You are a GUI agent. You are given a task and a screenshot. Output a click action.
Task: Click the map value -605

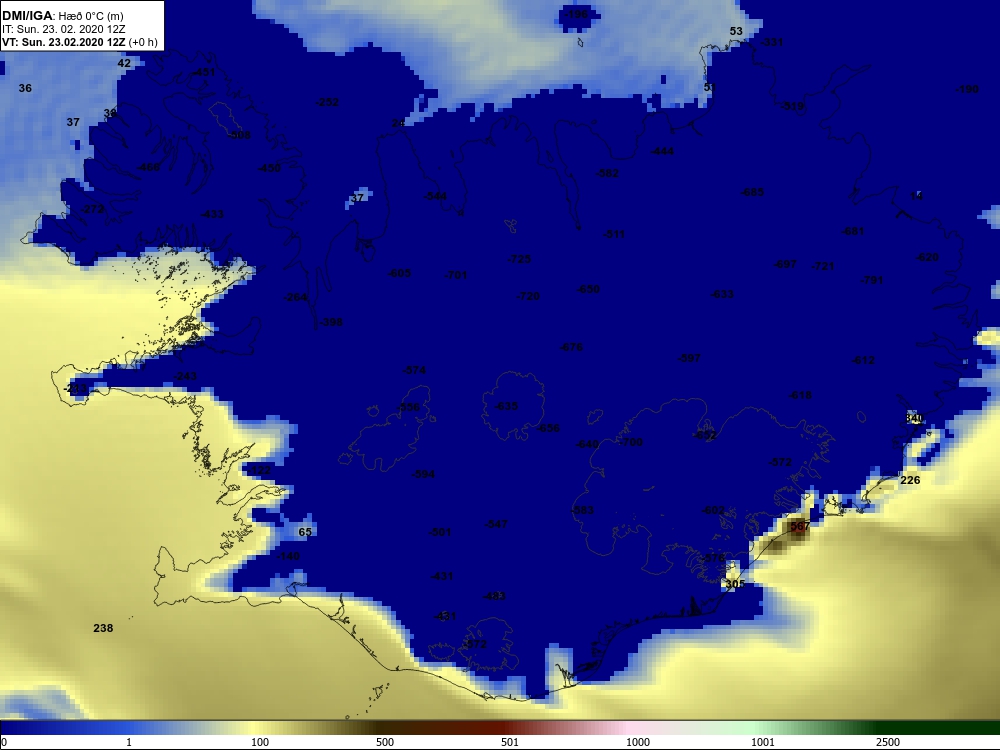399,273
